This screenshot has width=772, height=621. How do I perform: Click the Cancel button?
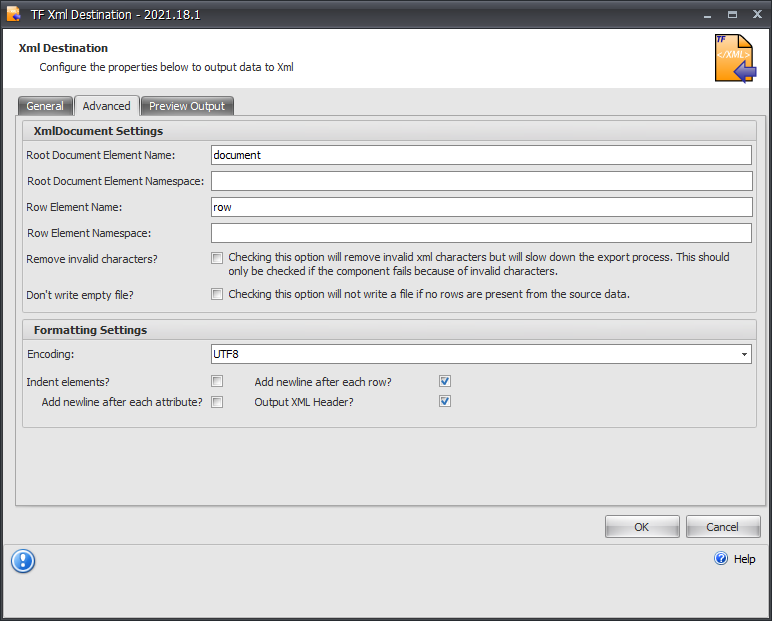point(723,527)
